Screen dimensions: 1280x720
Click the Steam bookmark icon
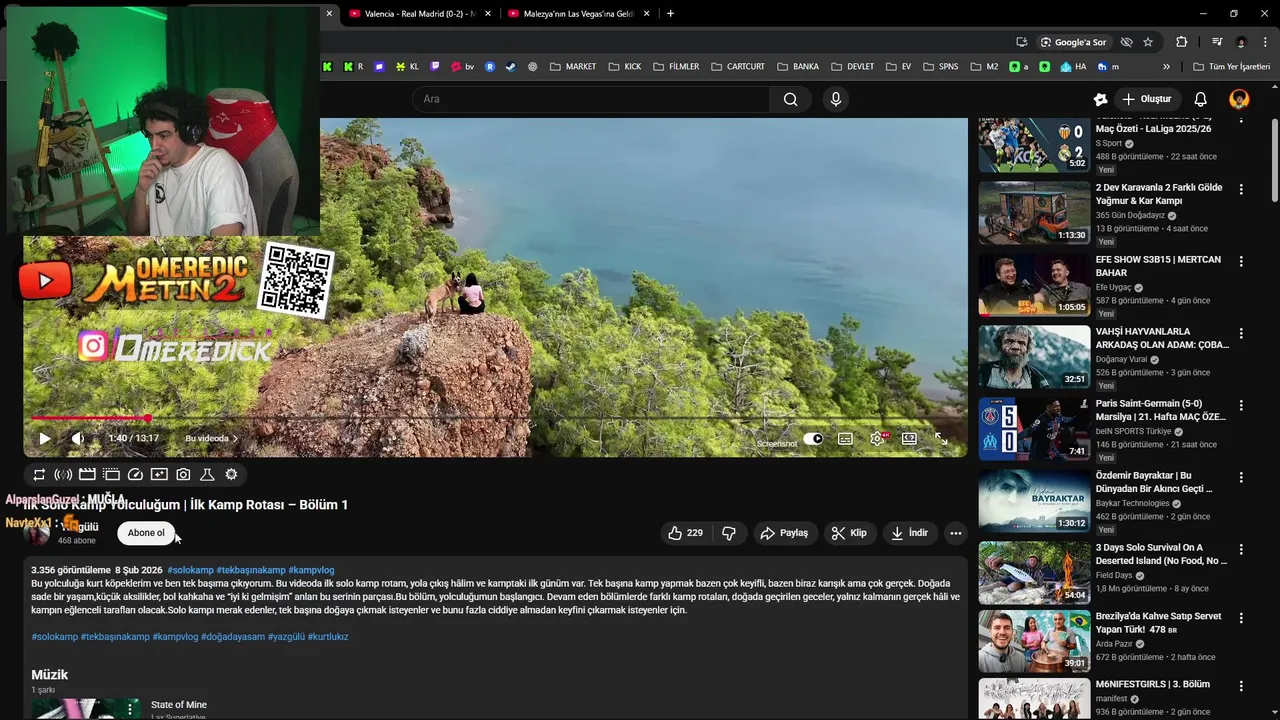(x=510, y=67)
